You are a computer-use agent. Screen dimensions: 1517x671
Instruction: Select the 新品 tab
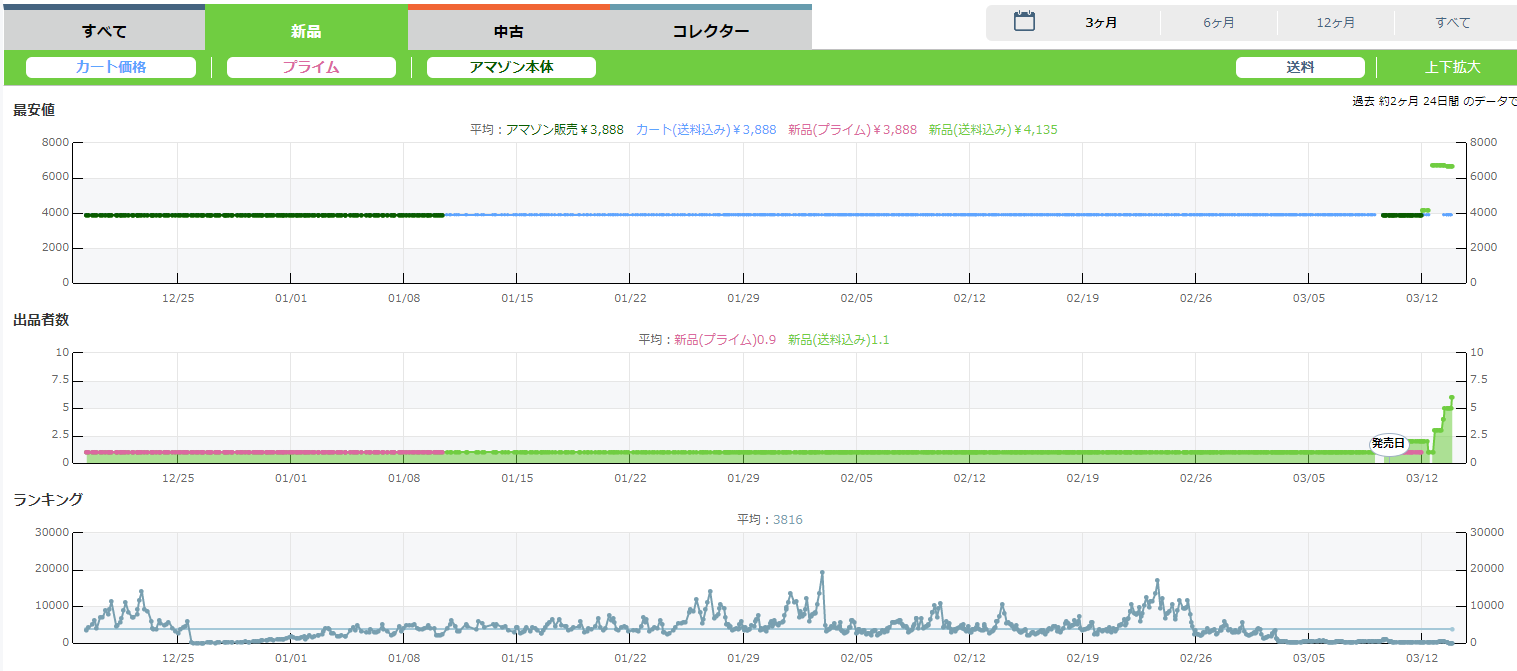[x=306, y=30]
